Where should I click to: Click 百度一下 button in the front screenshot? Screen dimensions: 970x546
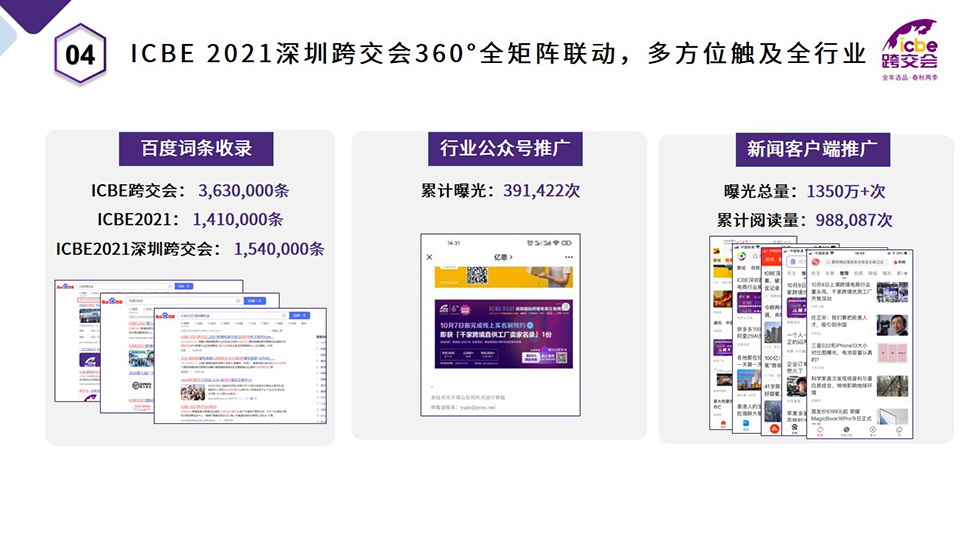299,315
